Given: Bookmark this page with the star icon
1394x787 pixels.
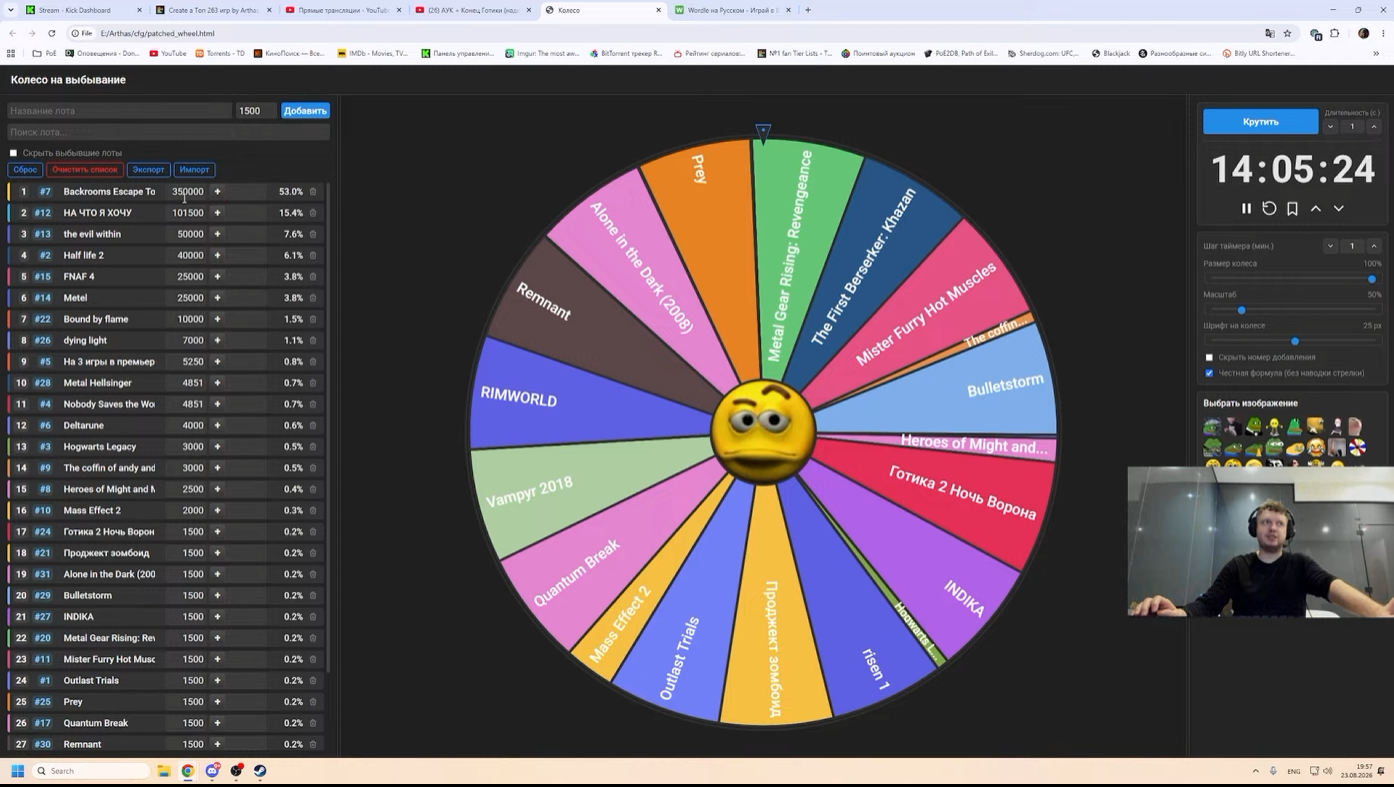Looking at the screenshot, I should tap(1287, 33).
